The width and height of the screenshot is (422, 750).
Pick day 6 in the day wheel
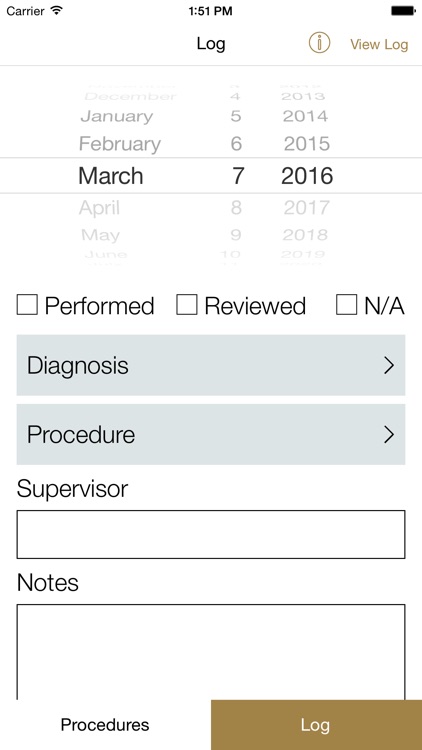pos(236,144)
